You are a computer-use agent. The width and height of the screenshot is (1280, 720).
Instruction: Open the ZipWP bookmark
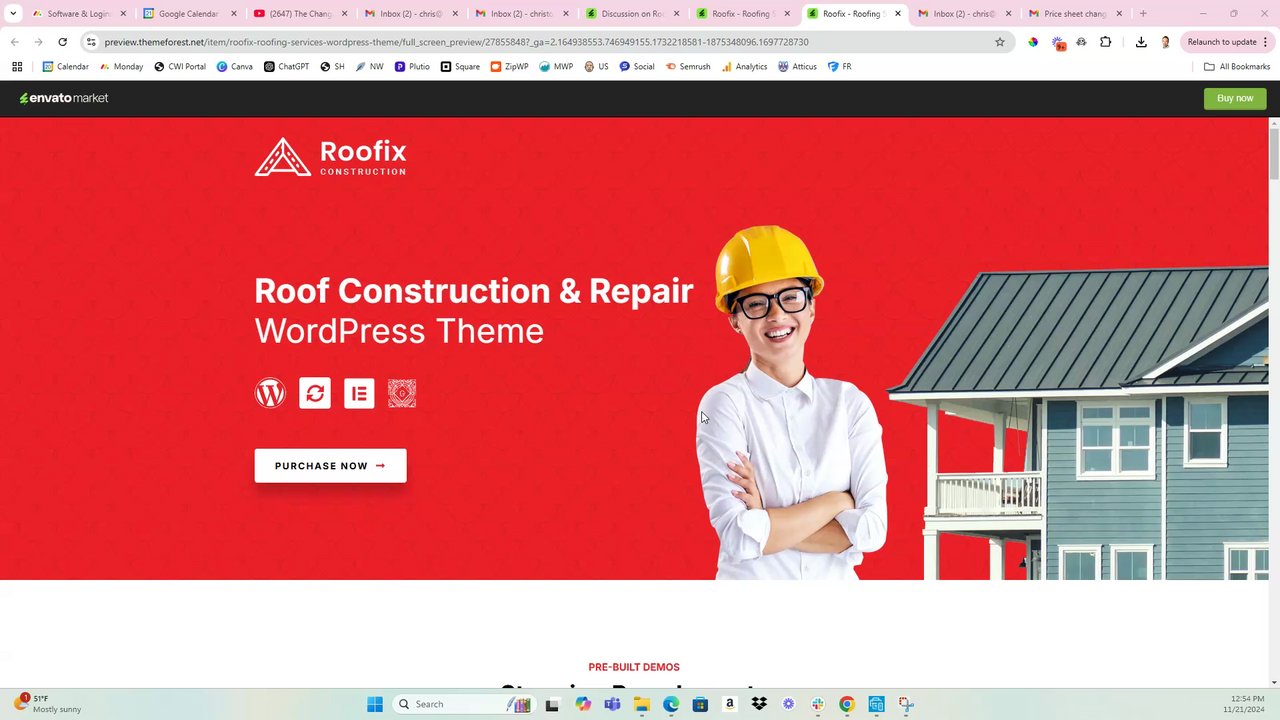click(x=509, y=66)
